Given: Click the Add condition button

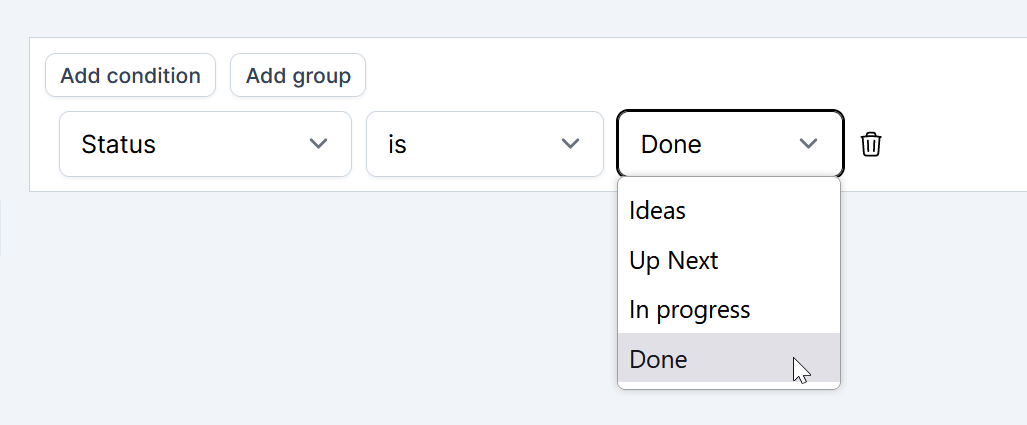Looking at the screenshot, I should point(130,76).
